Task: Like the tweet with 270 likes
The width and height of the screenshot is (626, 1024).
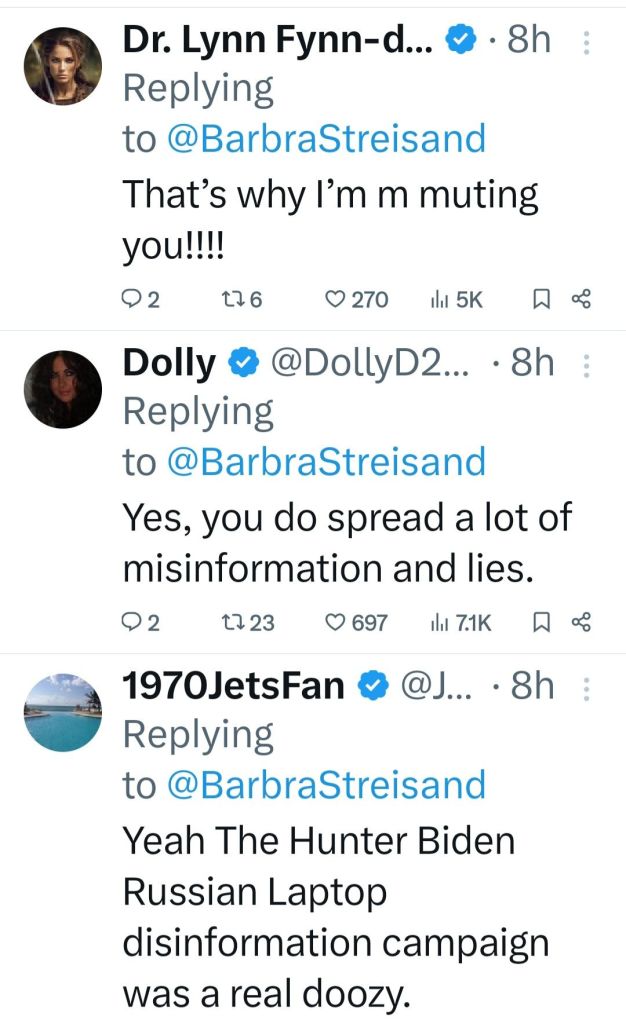Action: point(336,298)
